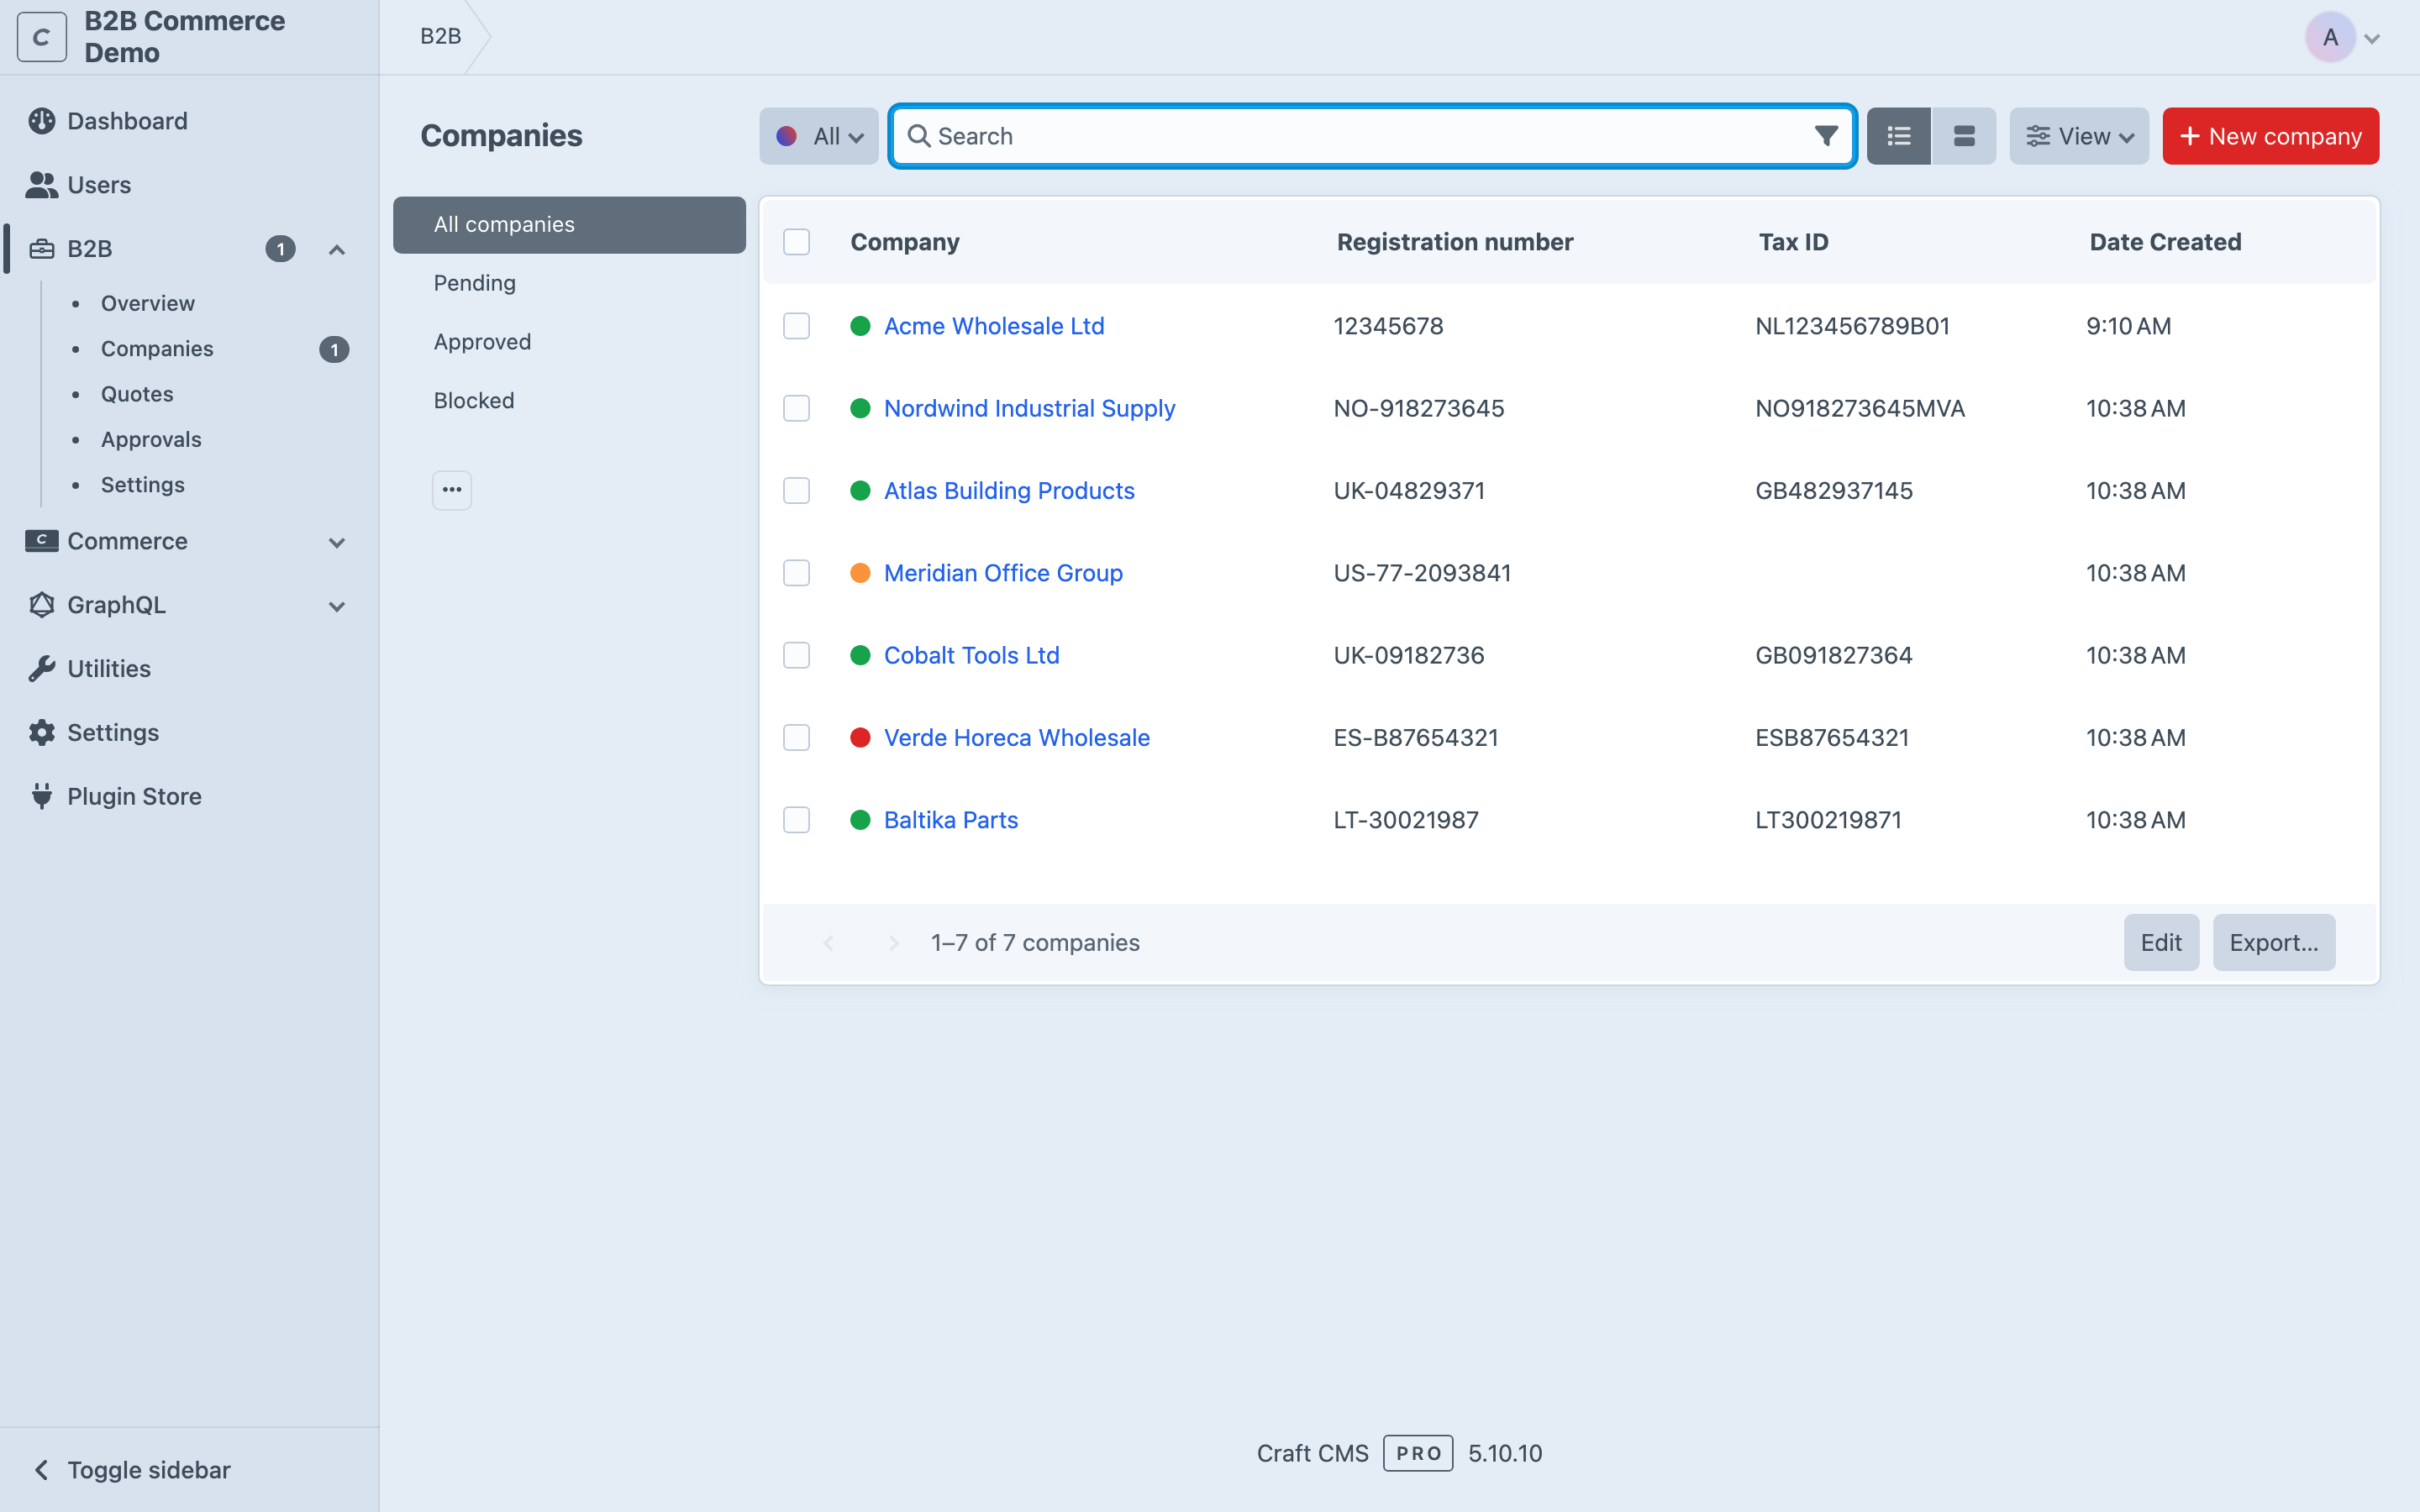Click the GraphQL logo icon
The image size is (2420, 1512).
click(x=42, y=605)
